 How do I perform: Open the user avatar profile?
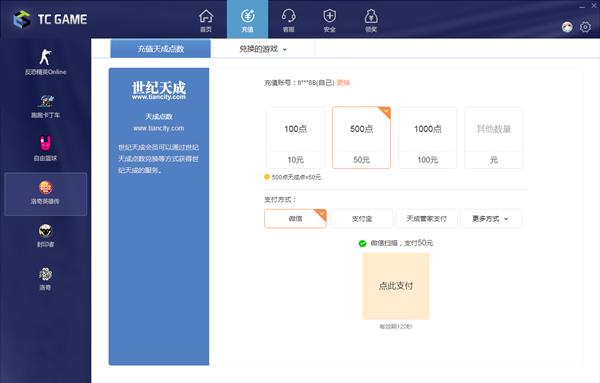click(x=567, y=27)
